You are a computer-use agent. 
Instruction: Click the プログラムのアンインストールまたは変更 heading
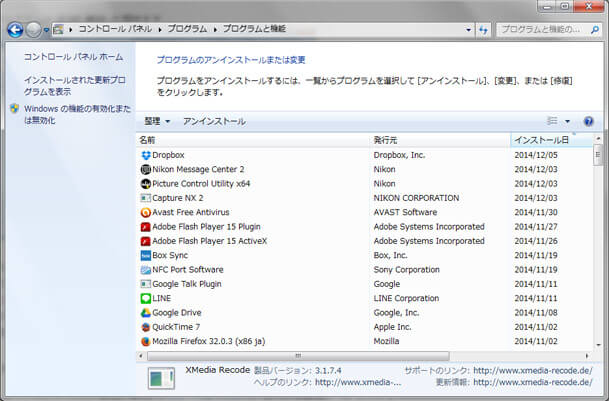coord(231,60)
